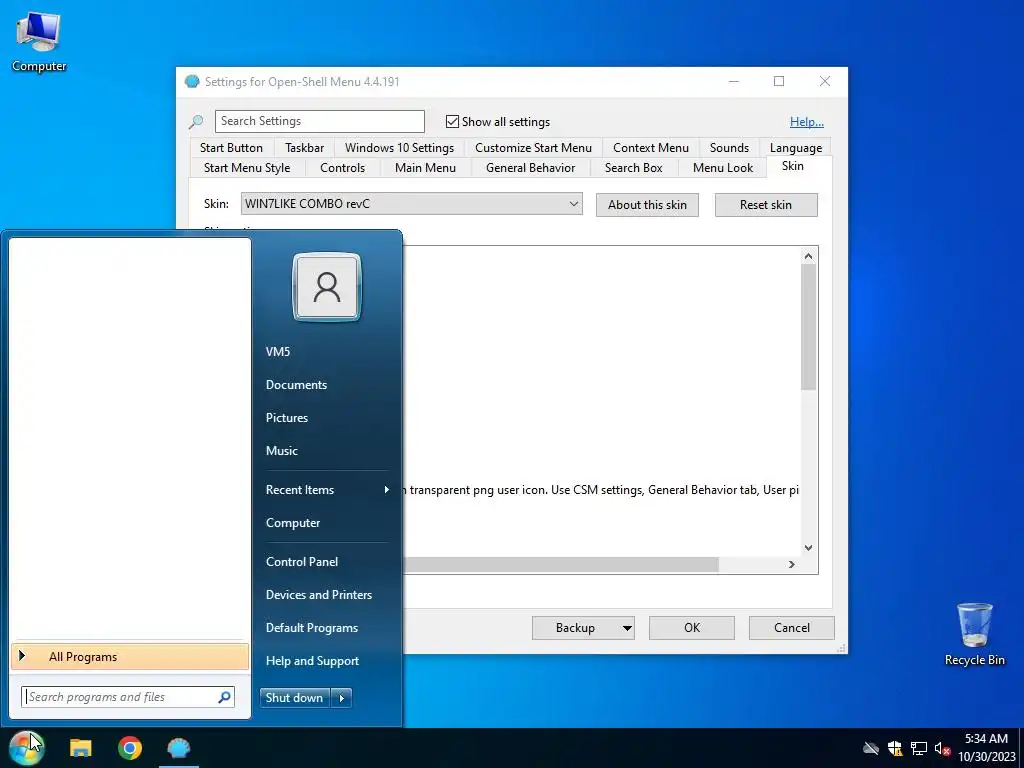Open Default Programs in Start menu
This screenshot has height=768, width=1024.
pos(327,628)
